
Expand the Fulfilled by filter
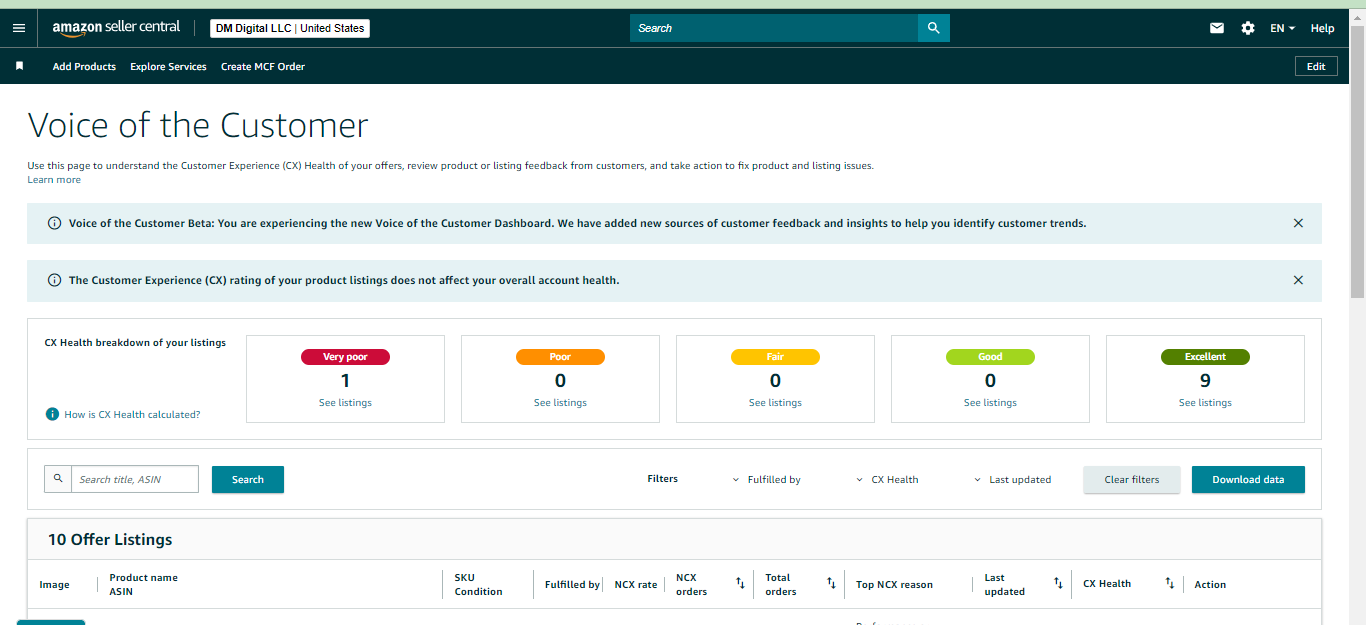click(767, 480)
